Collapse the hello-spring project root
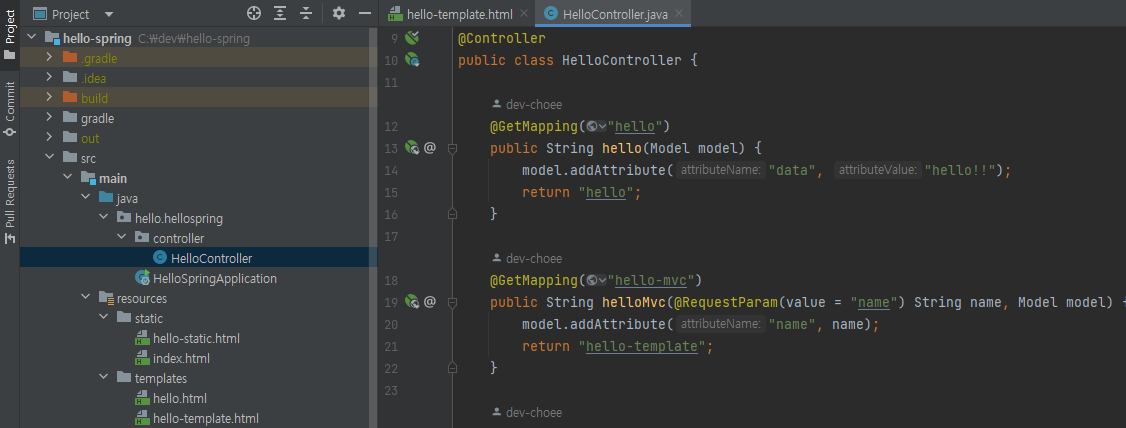 [x=32, y=38]
